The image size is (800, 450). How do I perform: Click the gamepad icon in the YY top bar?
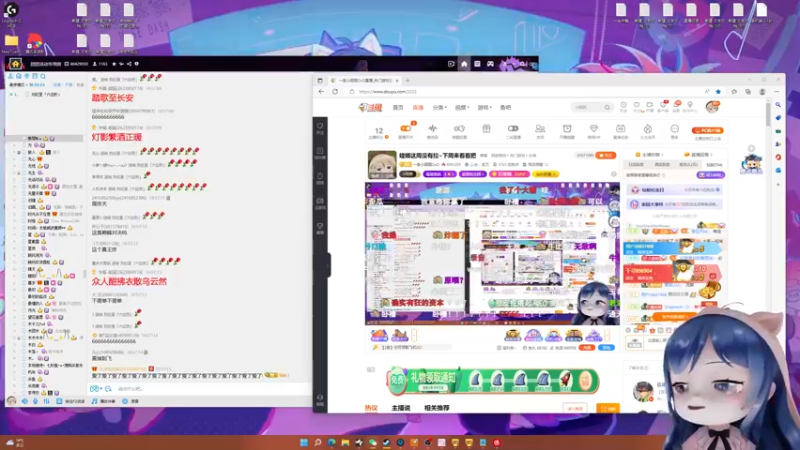coord(490,64)
